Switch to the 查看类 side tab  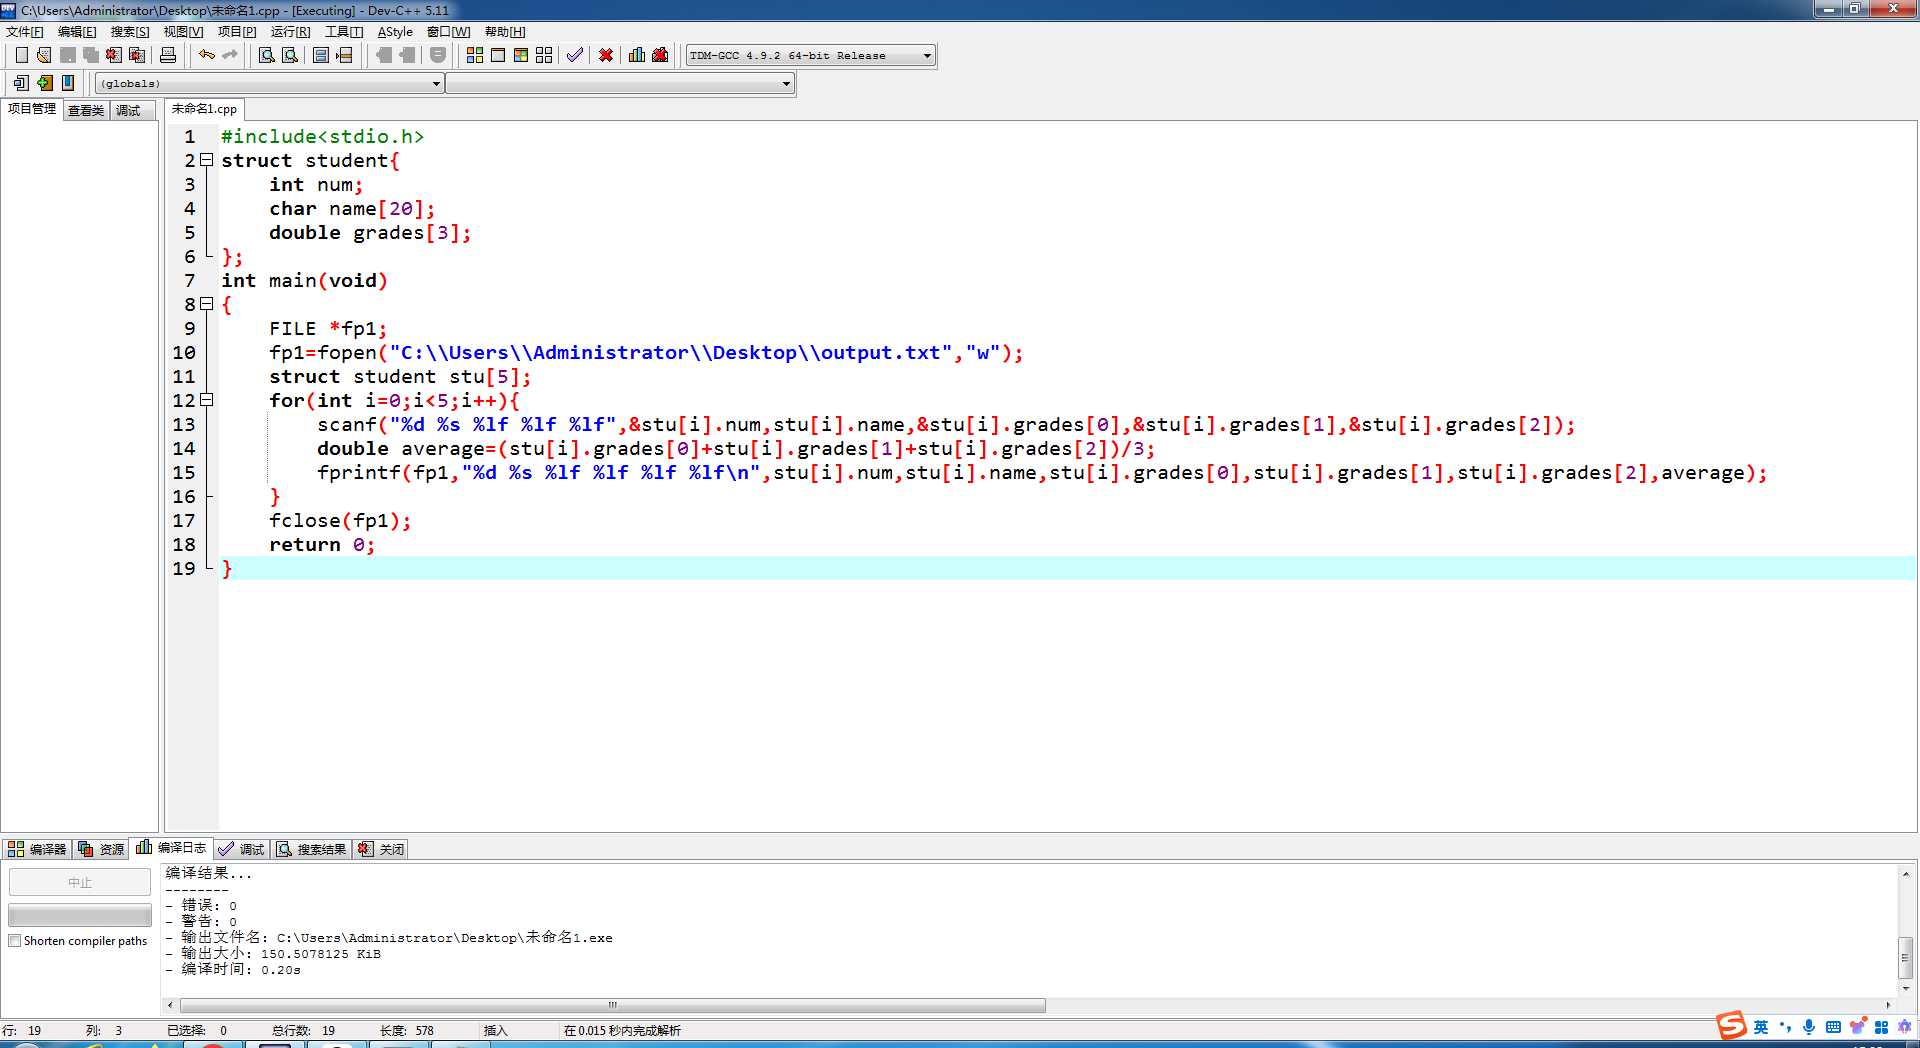[86, 110]
